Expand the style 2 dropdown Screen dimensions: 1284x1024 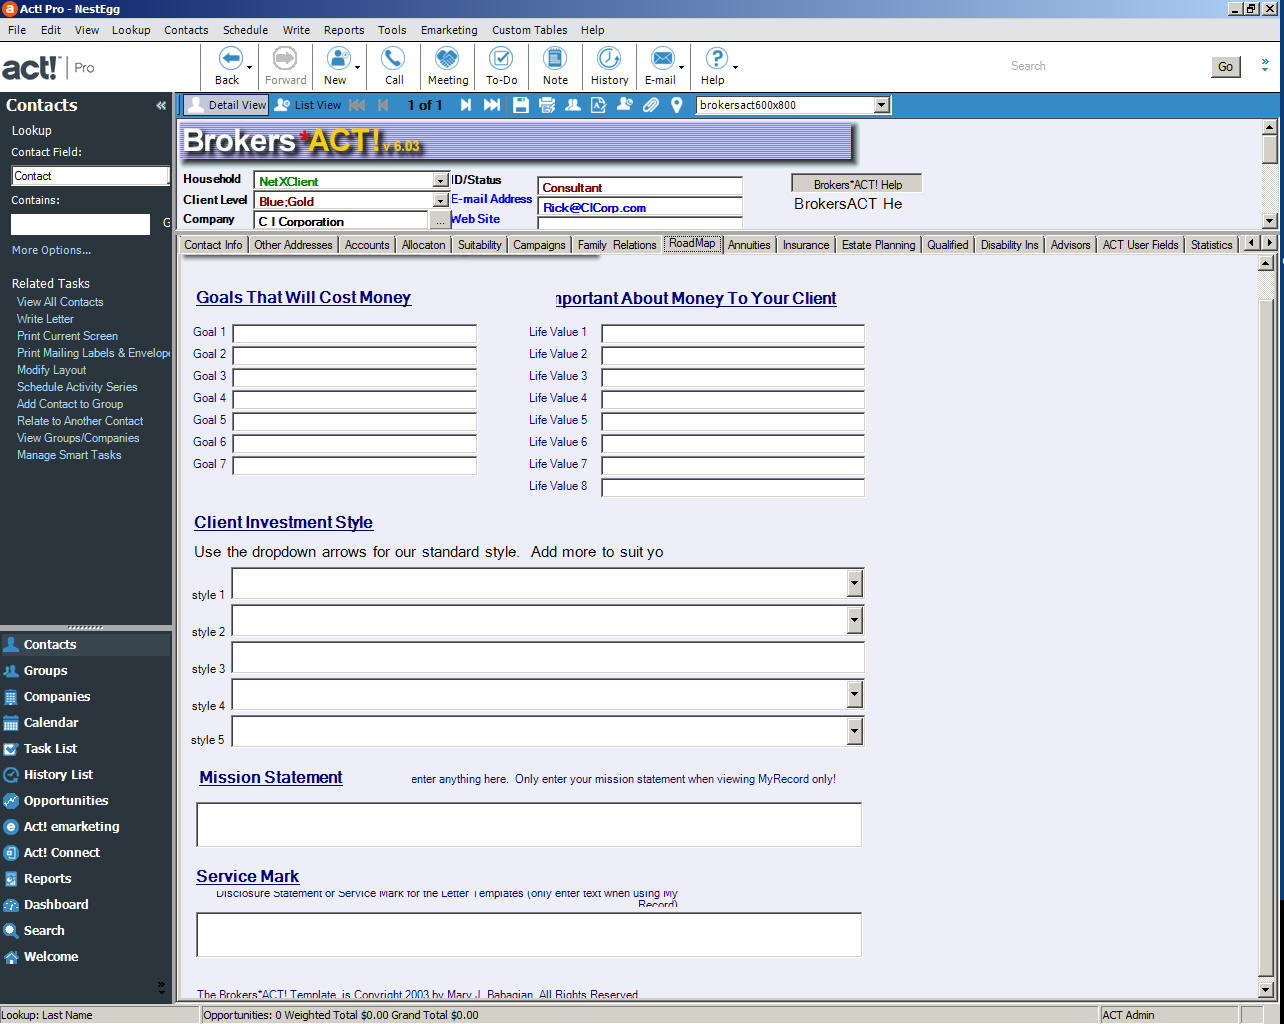coord(854,620)
